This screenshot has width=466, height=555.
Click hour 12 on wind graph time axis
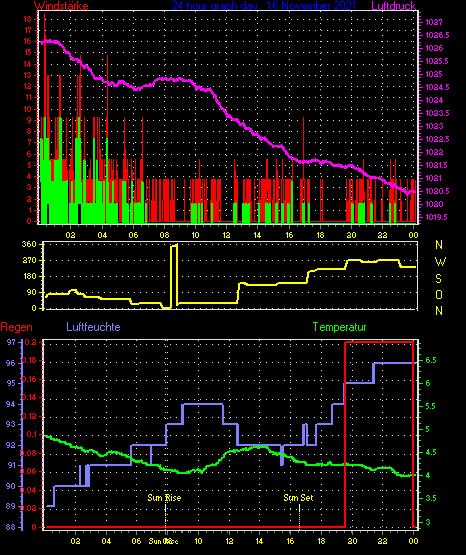click(x=226, y=235)
